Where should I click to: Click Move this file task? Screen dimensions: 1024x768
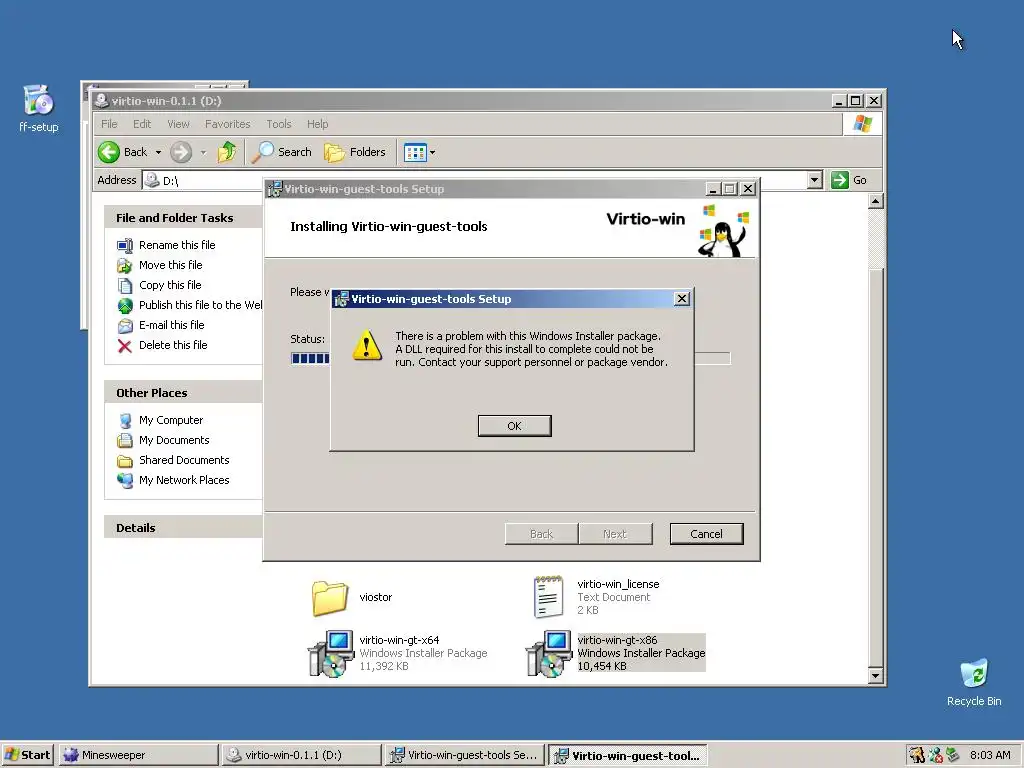click(170, 264)
